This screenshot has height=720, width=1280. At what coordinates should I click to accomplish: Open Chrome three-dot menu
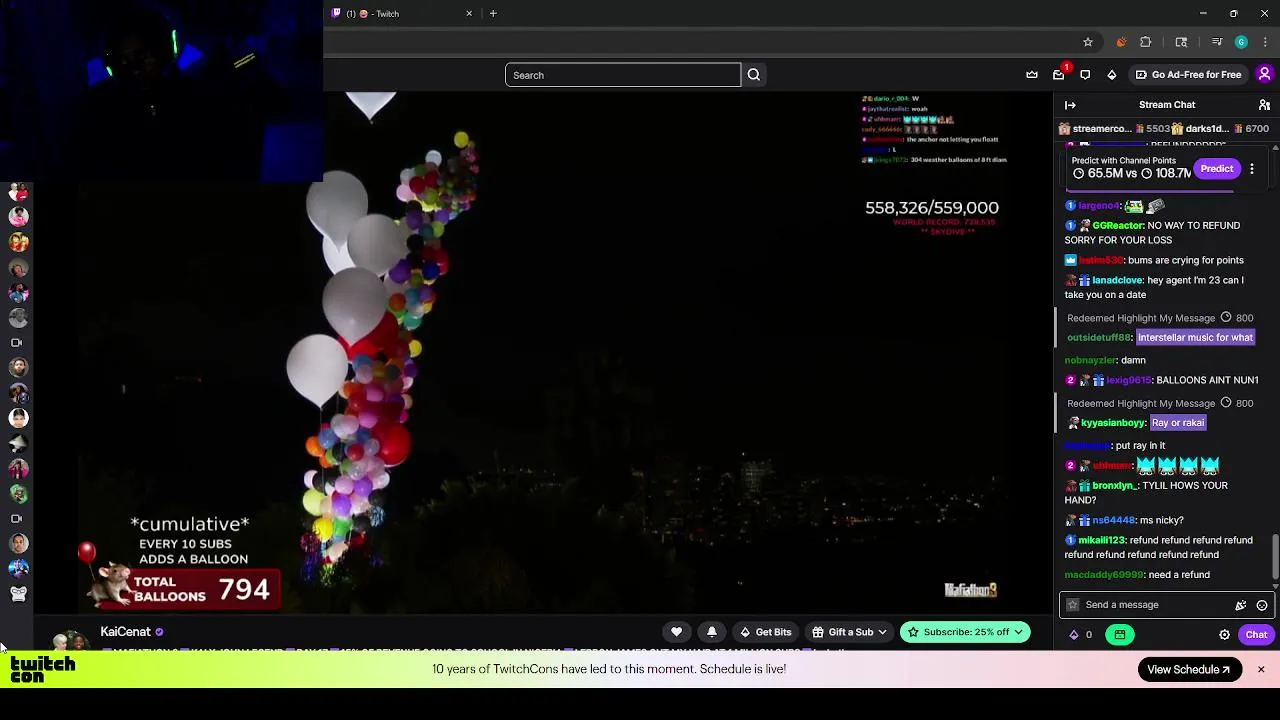(x=1265, y=42)
